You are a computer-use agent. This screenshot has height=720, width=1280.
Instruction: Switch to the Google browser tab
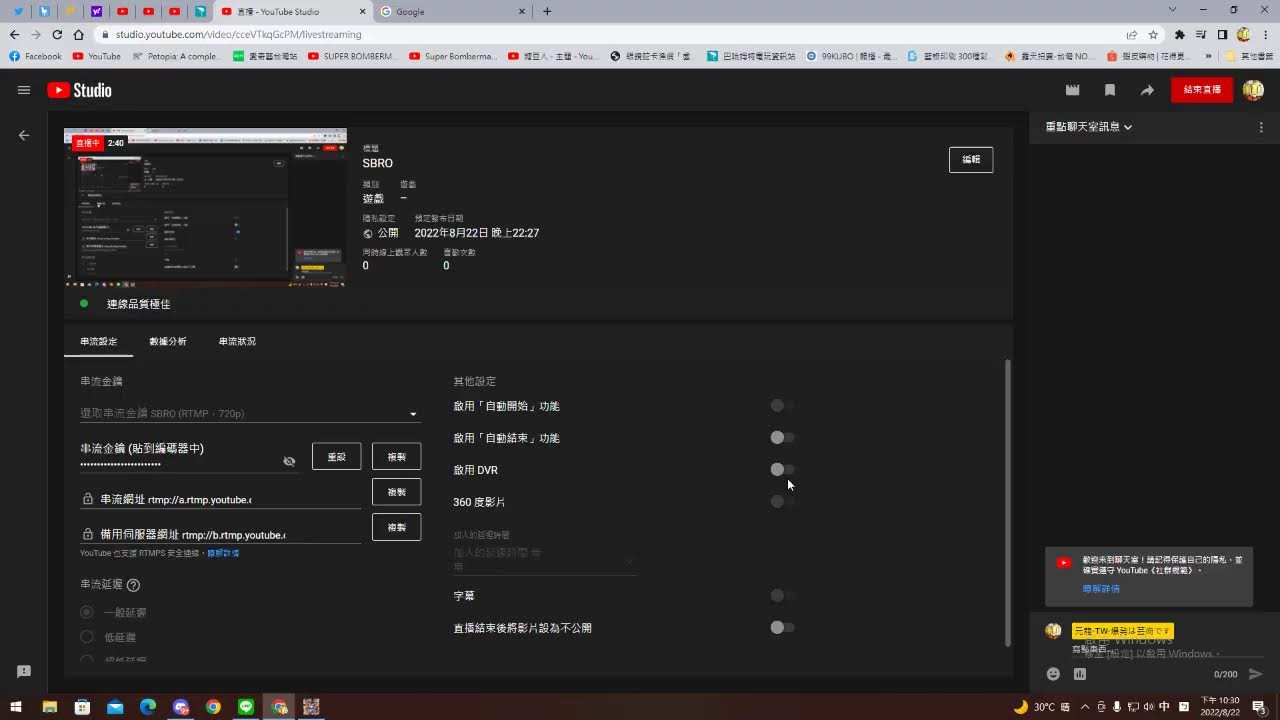pyautogui.click(x=454, y=11)
